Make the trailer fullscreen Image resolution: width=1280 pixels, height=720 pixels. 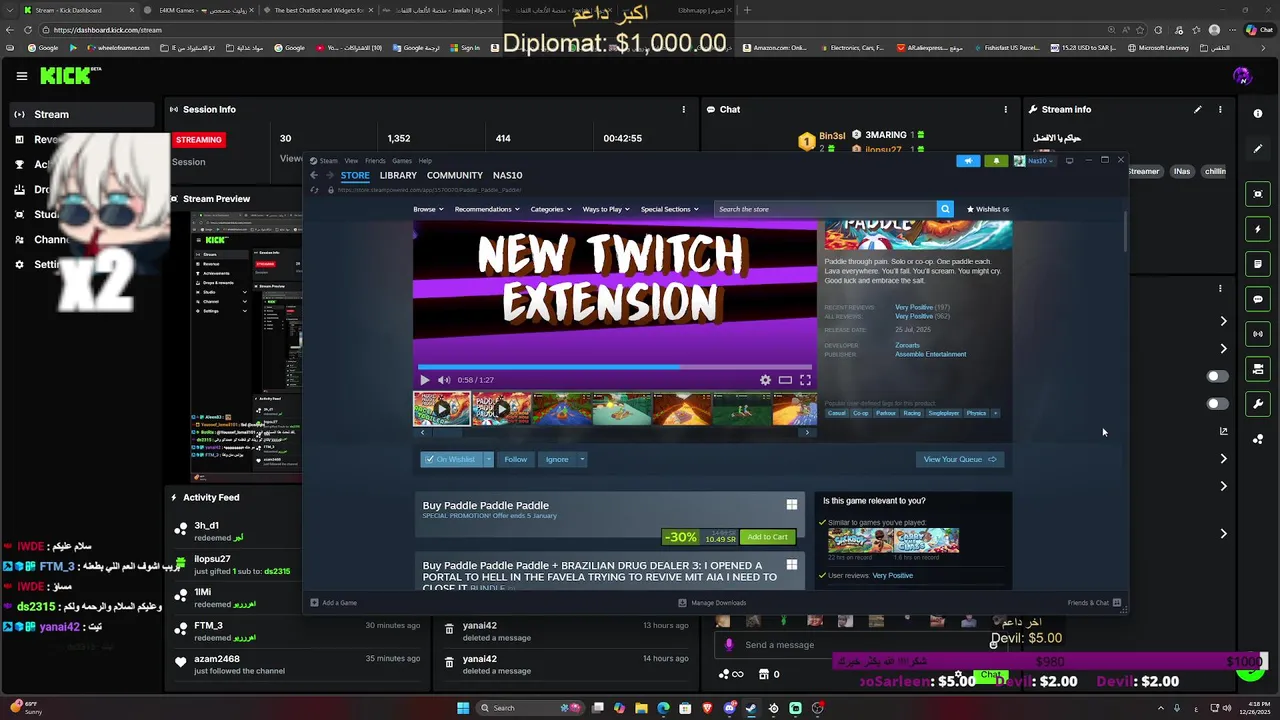805,380
